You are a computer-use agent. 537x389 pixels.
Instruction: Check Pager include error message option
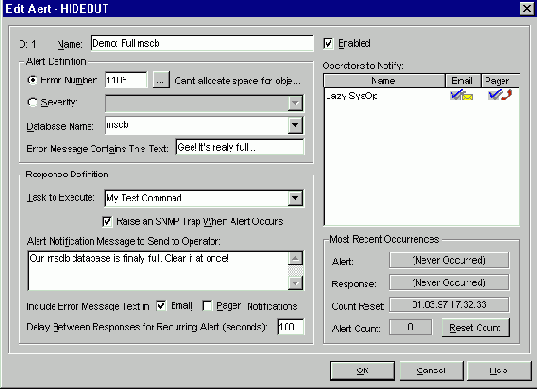point(207,305)
